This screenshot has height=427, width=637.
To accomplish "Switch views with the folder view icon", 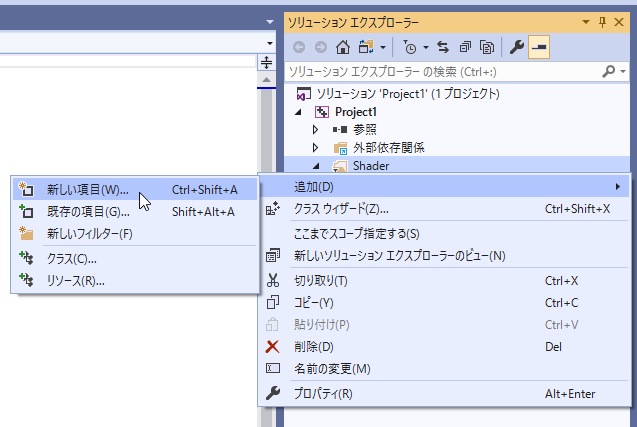I will click(x=366, y=48).
